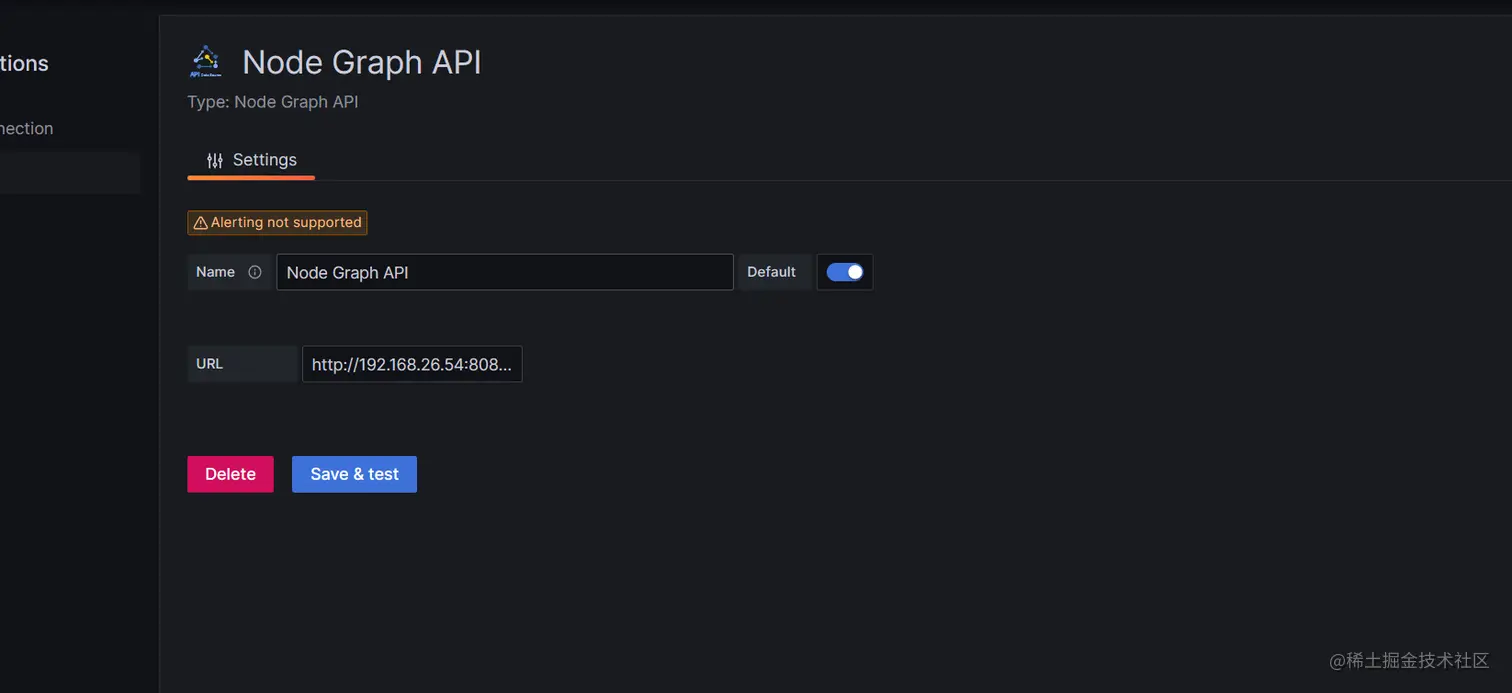Click the warning triangle icon in badge
Screen dimensions: 1512x693
[x=200, y=223]
